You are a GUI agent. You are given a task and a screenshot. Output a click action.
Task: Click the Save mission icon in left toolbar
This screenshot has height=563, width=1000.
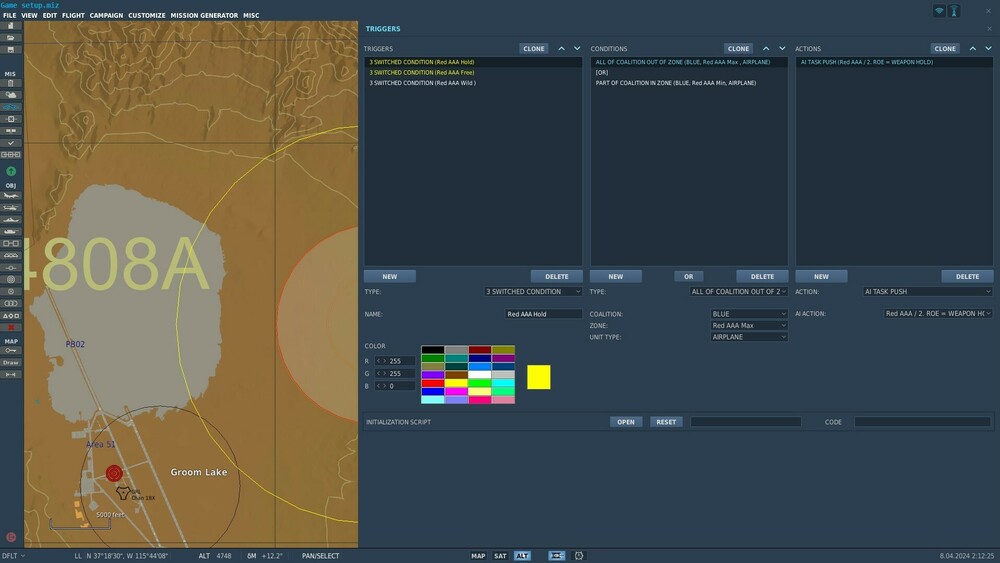pyautogui.click(x=11, y=49)
